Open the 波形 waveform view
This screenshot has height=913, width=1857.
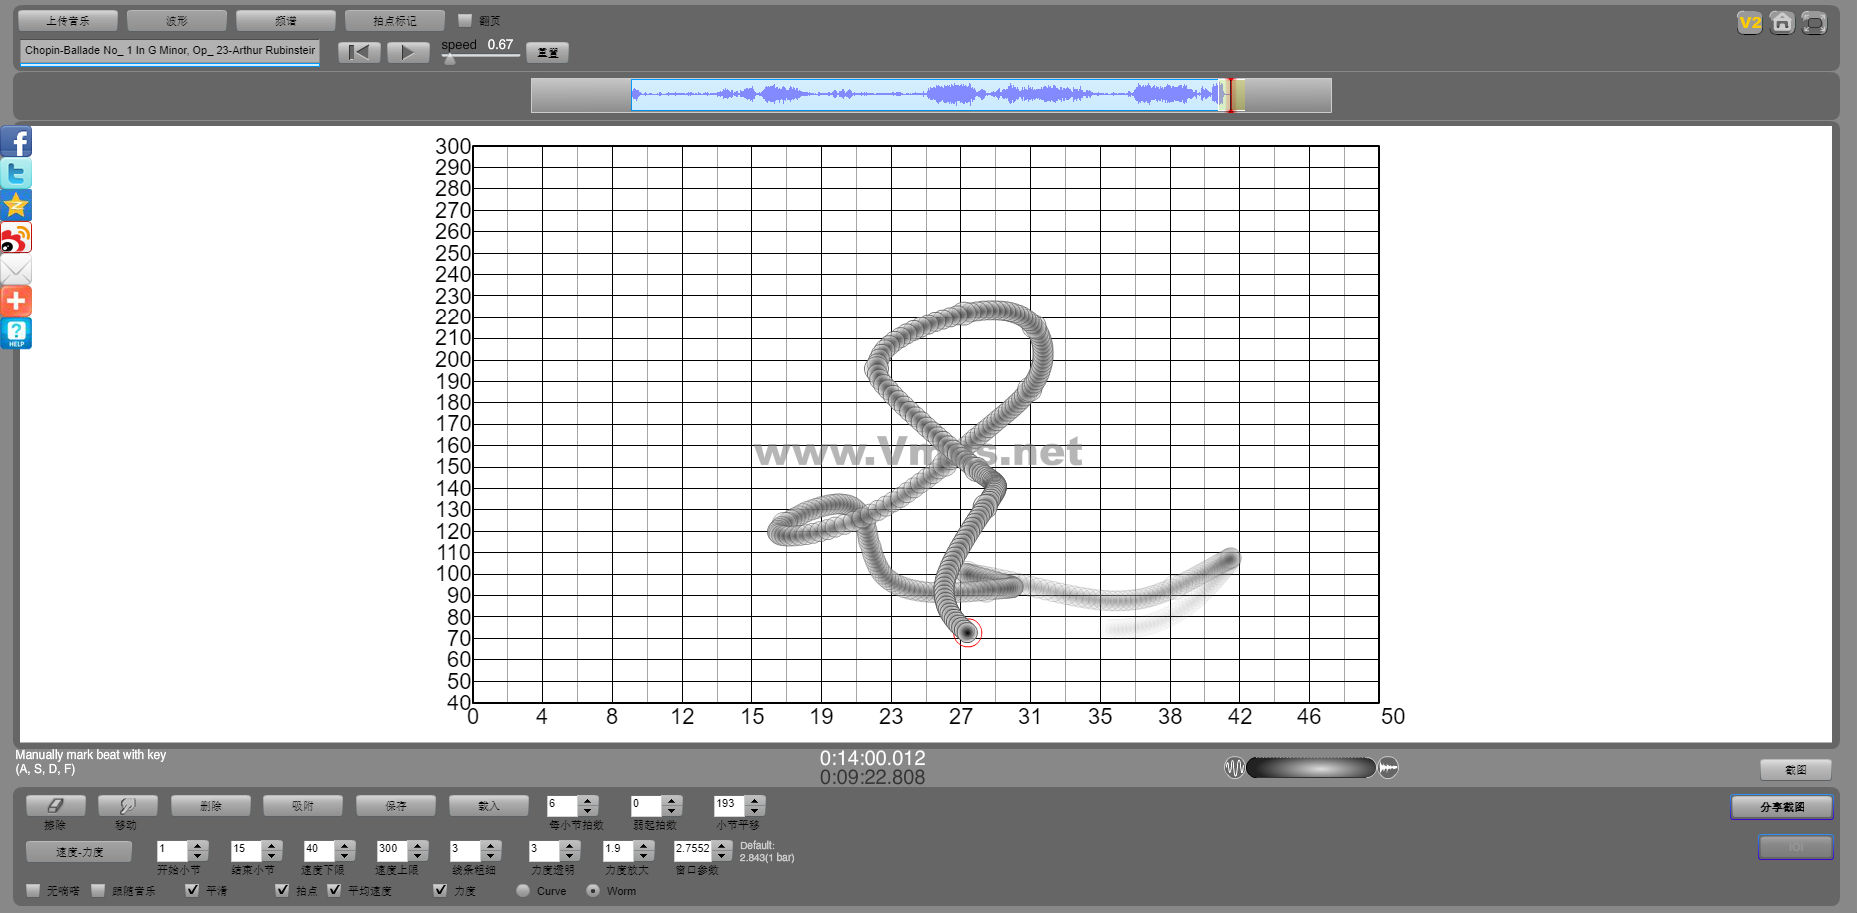(177, 20)
